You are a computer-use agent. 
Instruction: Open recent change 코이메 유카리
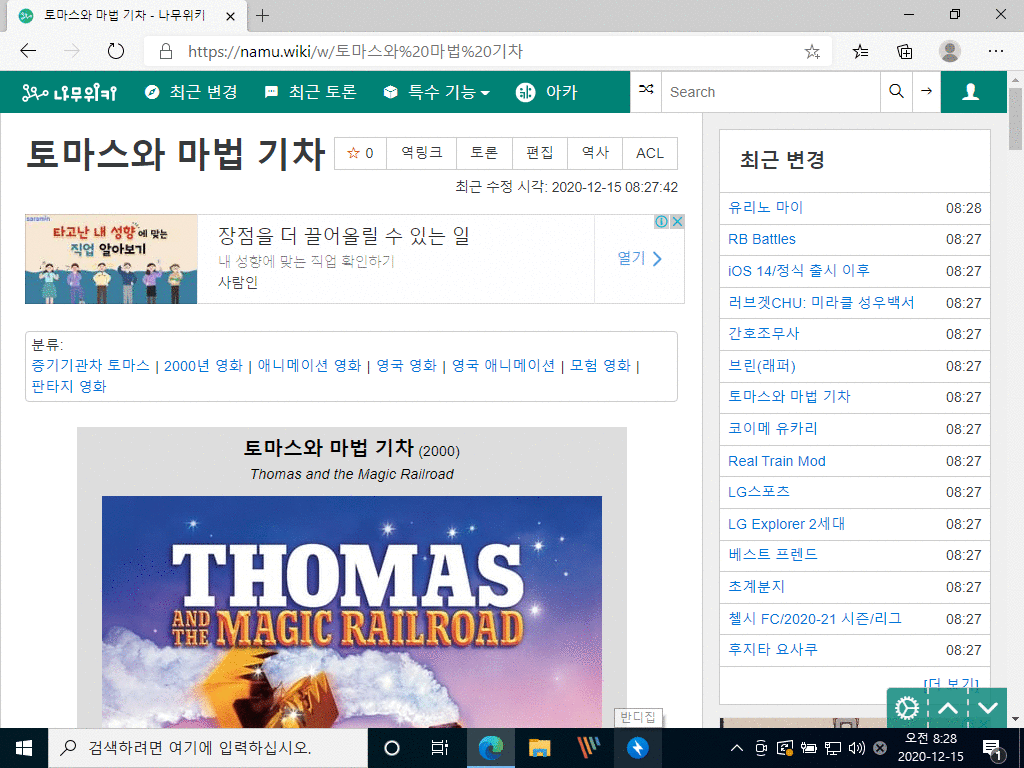coord(773,428)
